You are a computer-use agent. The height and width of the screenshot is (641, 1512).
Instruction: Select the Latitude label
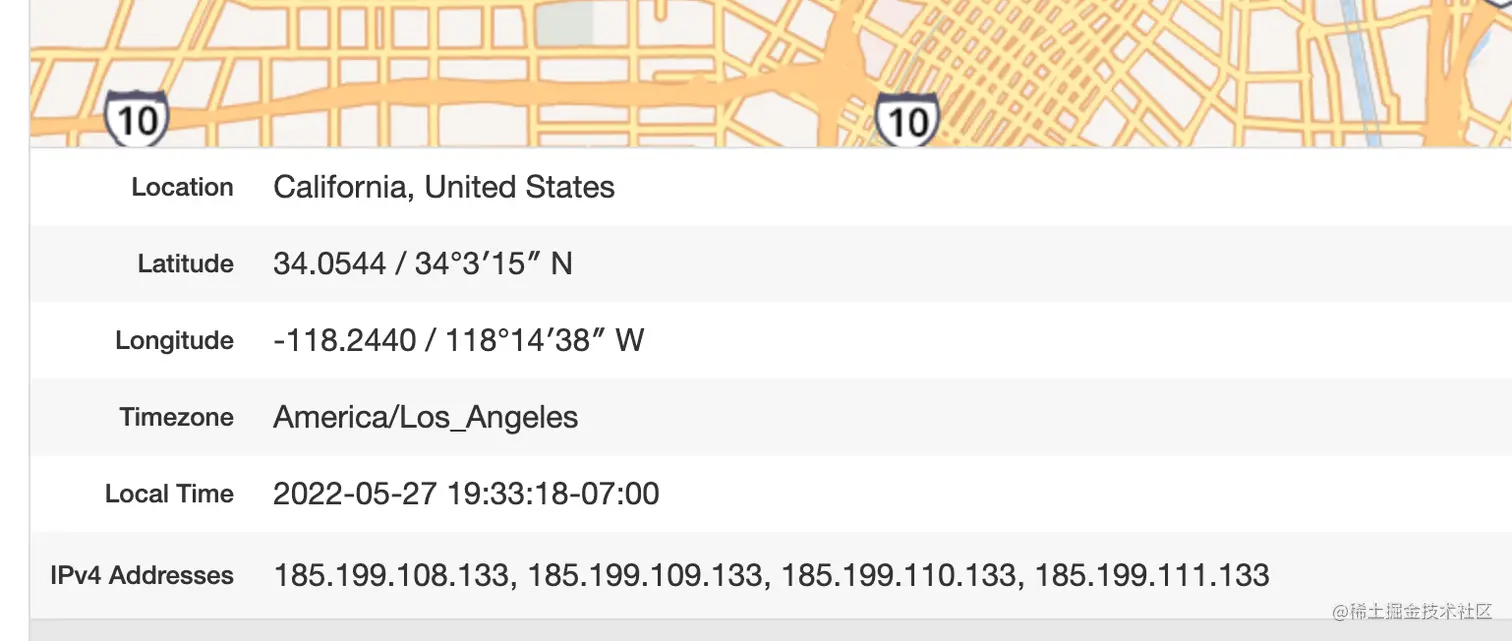click(x=186, y=264)
